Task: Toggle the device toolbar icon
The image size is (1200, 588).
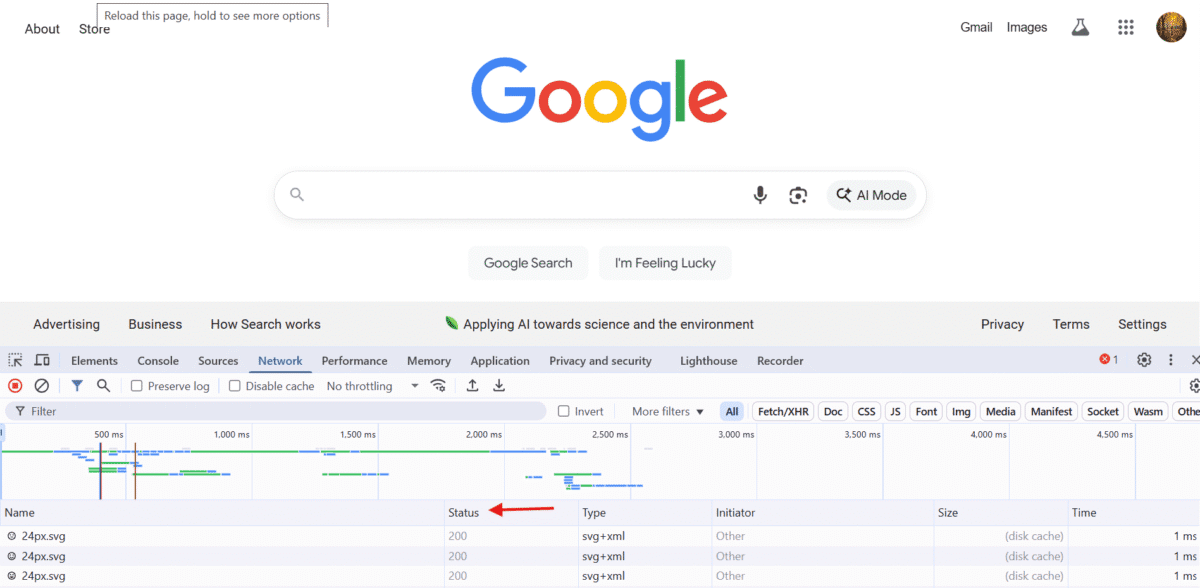Action: pyautogui.click(x=40, y=360)
